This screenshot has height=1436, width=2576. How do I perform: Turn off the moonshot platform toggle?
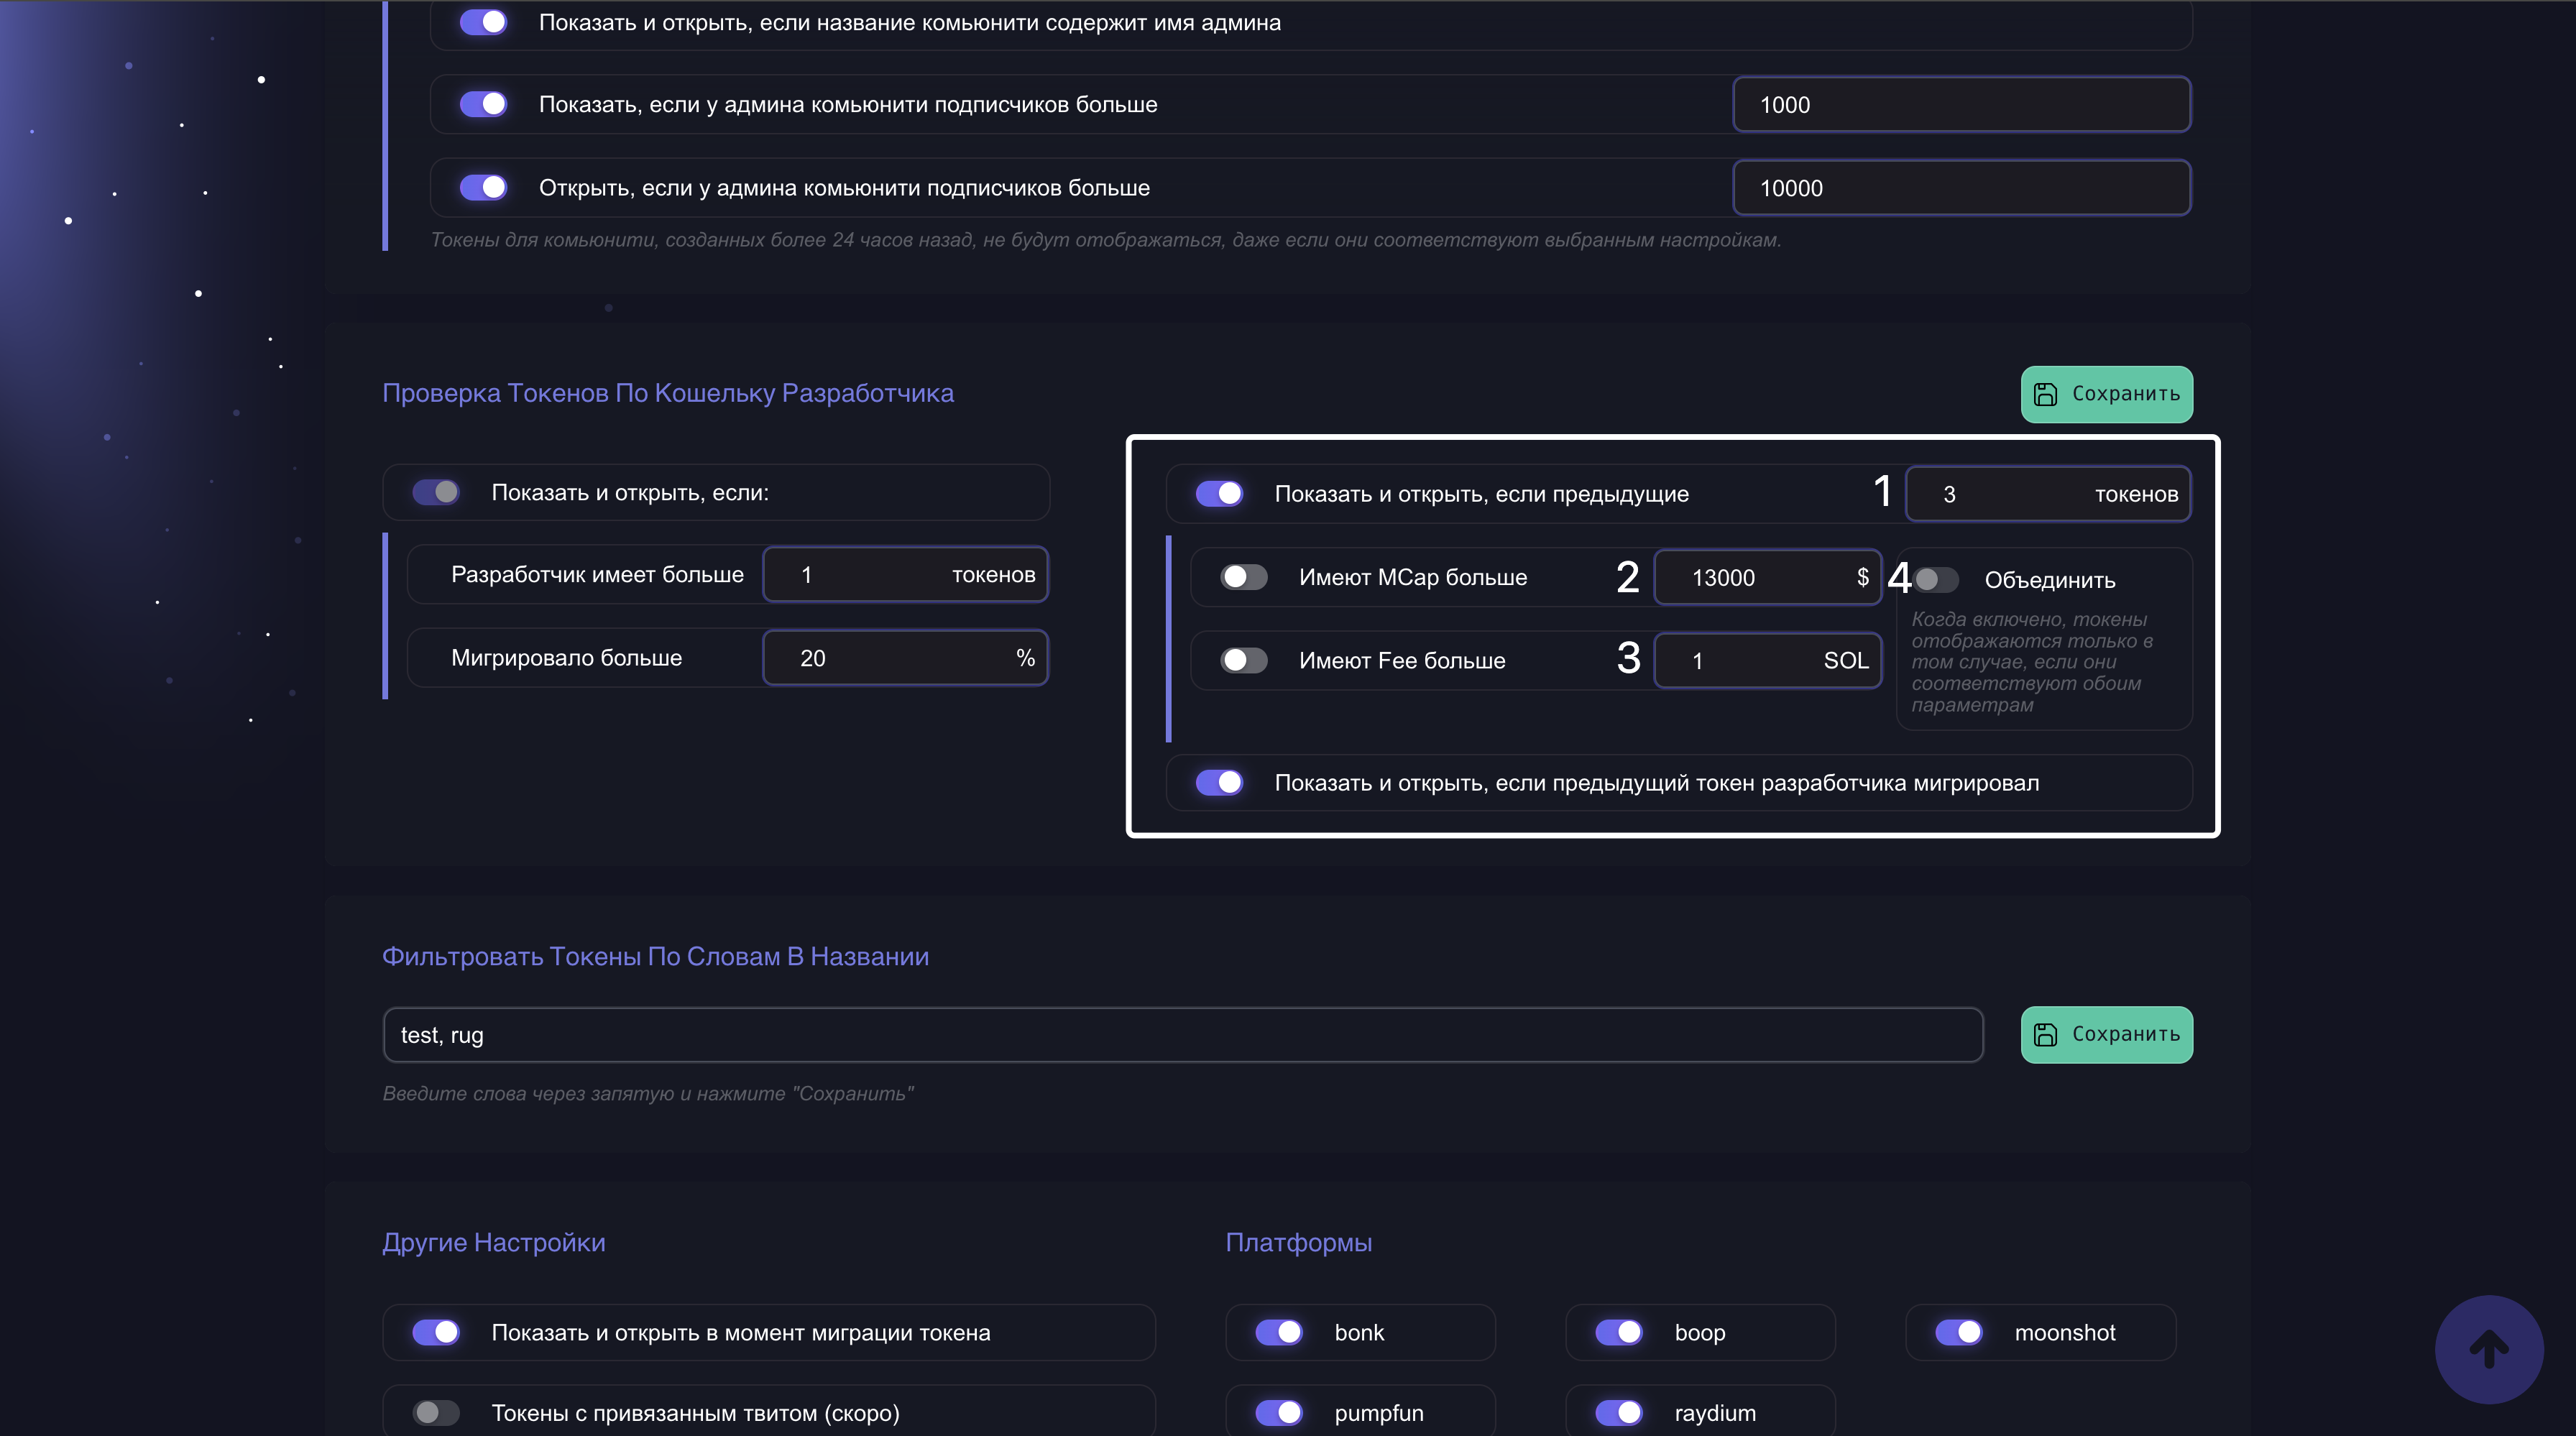pos(1958,1332)
